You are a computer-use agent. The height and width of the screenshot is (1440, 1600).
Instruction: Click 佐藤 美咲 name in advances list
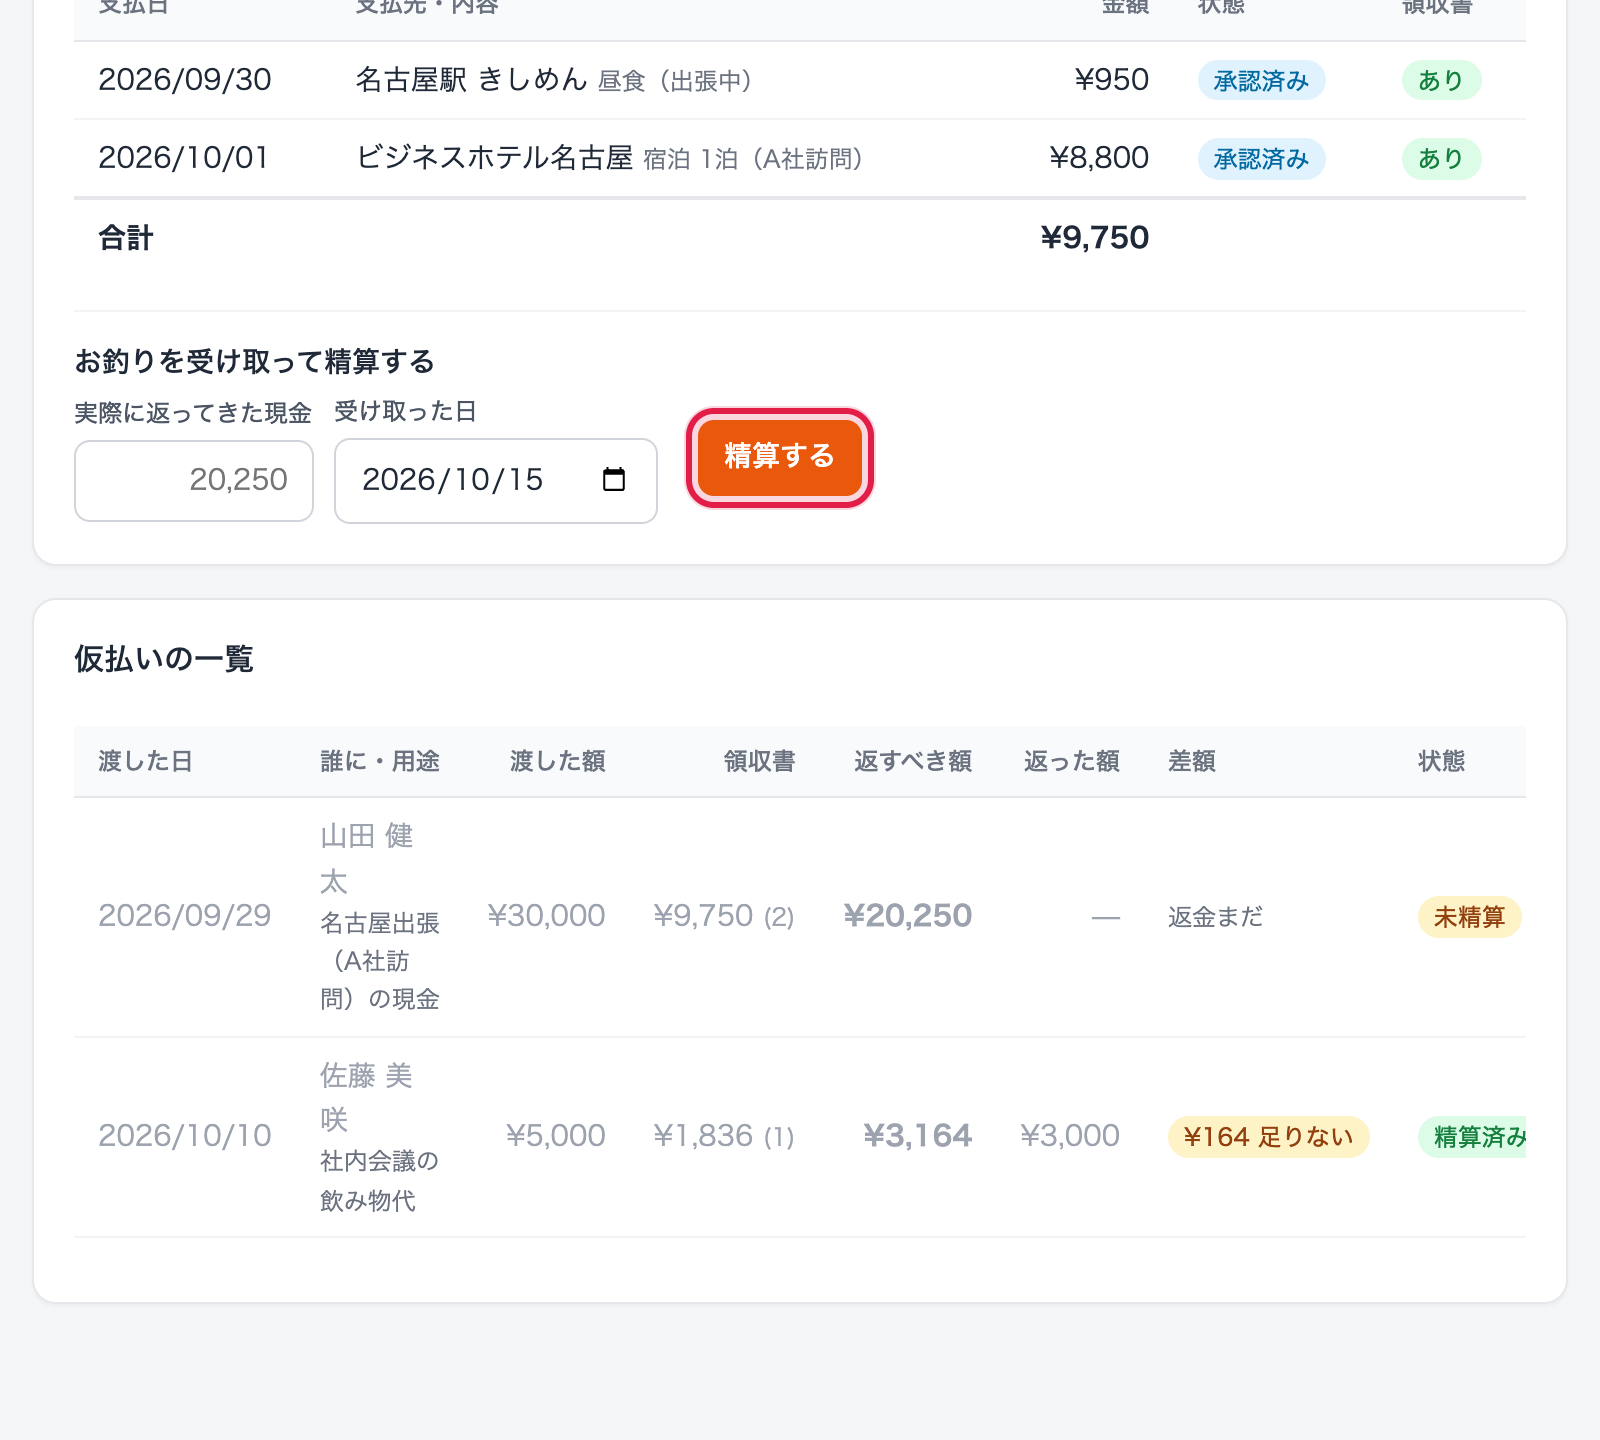(366, 1097)
